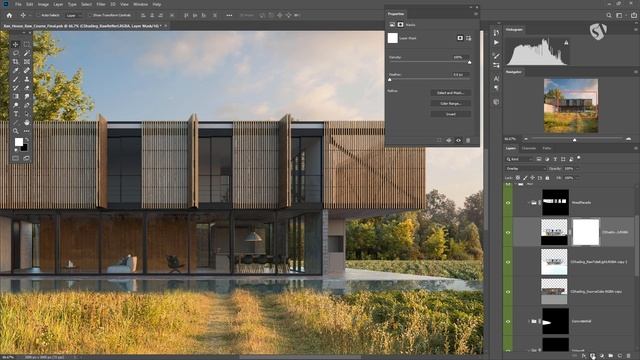Select the Move tool in toolbox
Screen dimensions: 640x360
click(16, 44)
